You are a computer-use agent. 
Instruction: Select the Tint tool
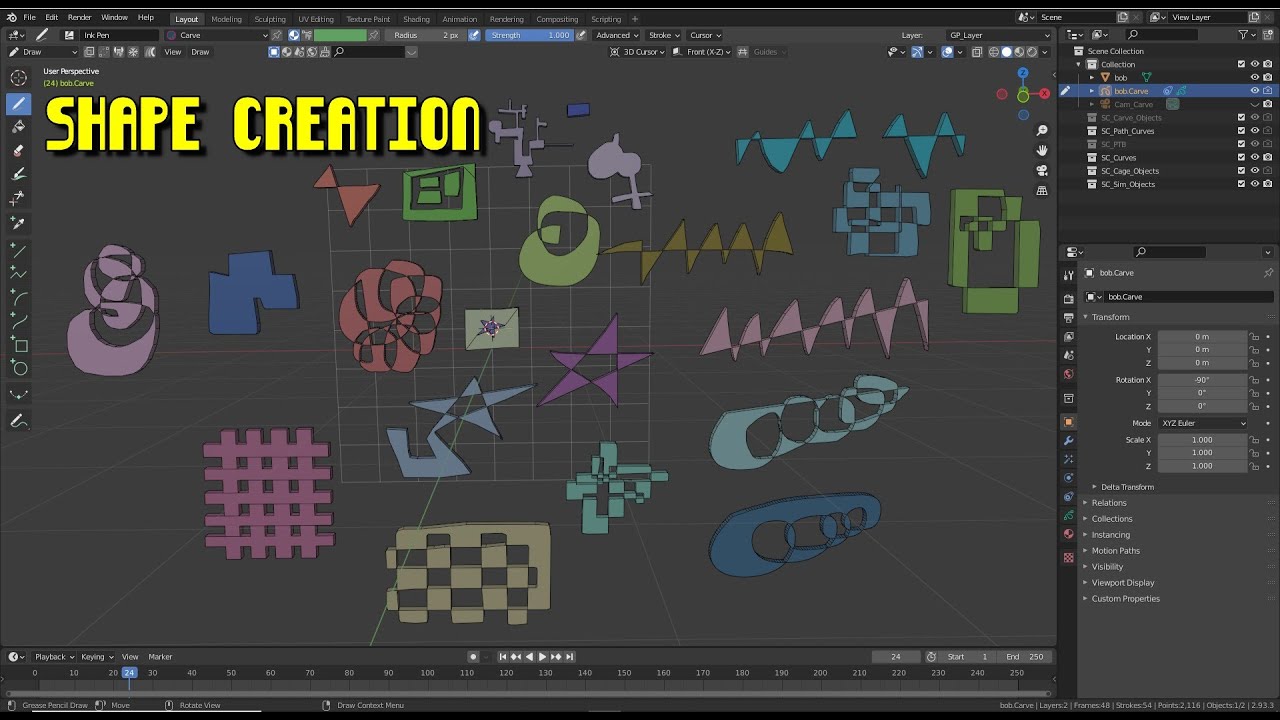click(19, 175)
